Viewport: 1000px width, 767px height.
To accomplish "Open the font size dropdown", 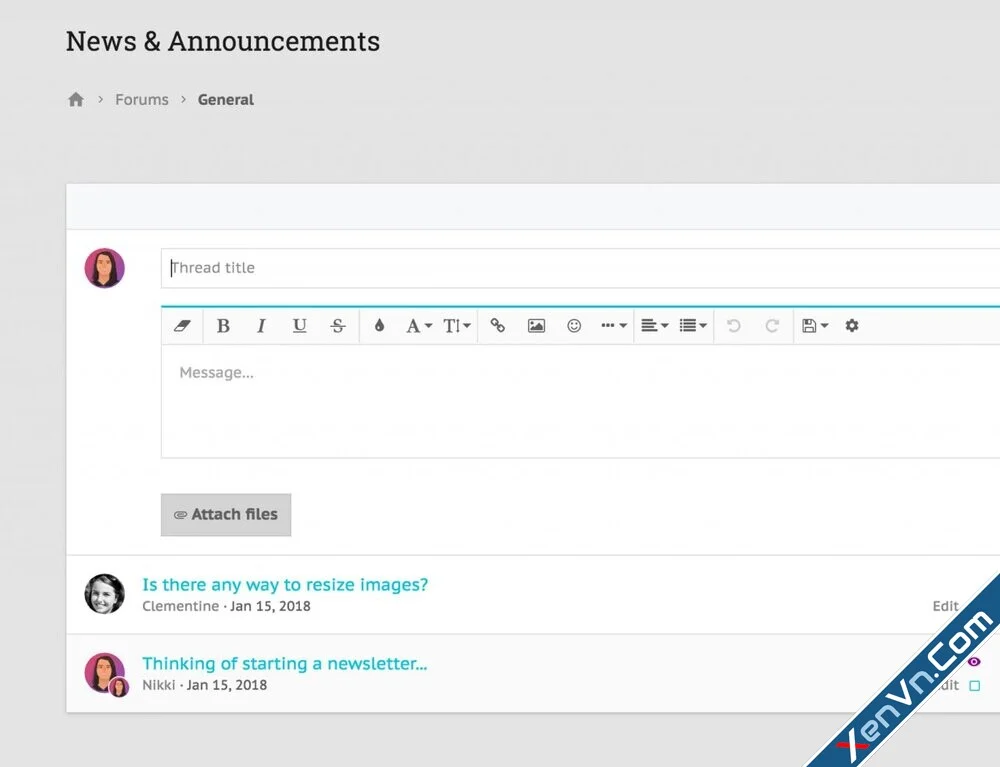I will tap(457, 326).
